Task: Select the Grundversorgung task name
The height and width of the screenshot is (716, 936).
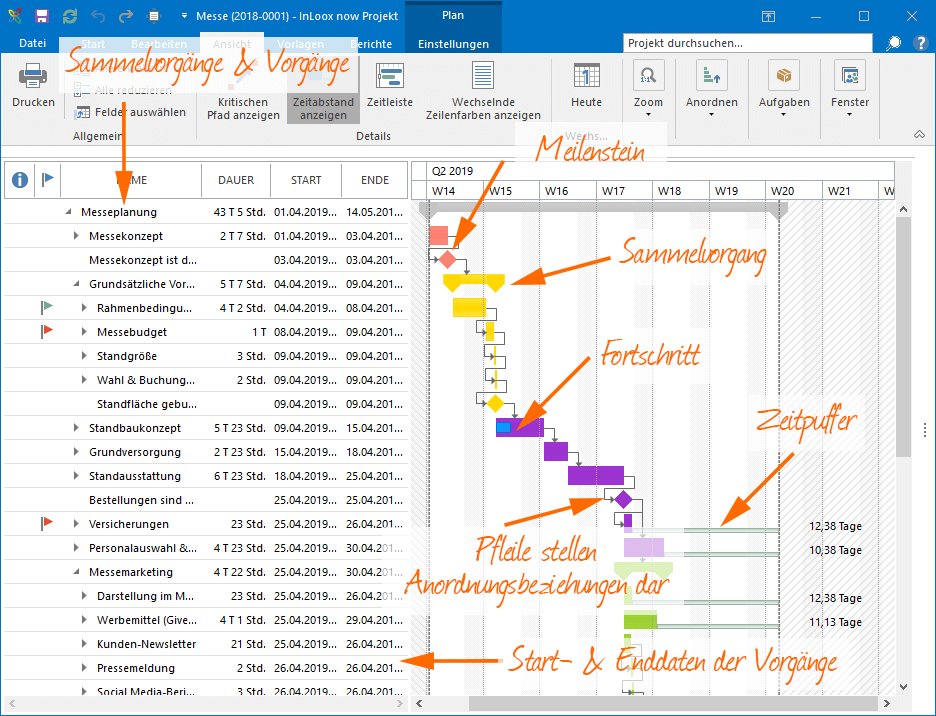Action: (x=135, y=452)
